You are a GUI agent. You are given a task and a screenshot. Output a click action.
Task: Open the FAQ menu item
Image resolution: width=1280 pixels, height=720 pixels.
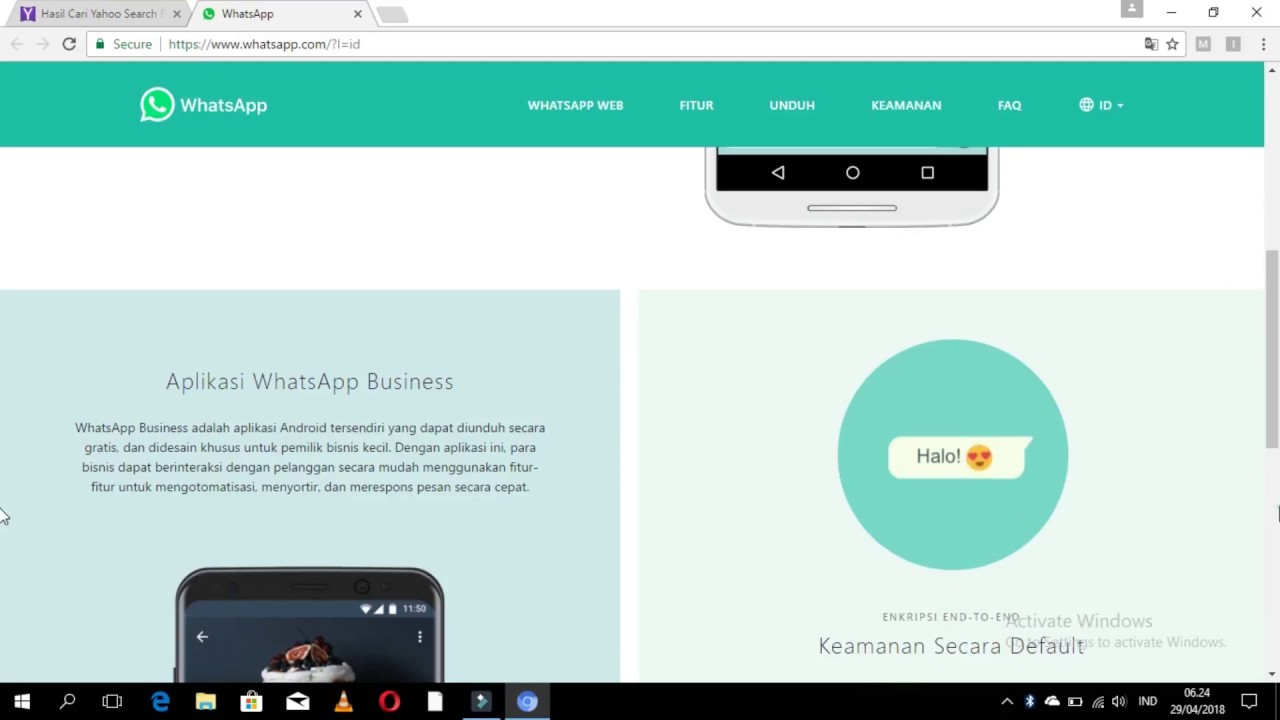tap(1009, 105)
